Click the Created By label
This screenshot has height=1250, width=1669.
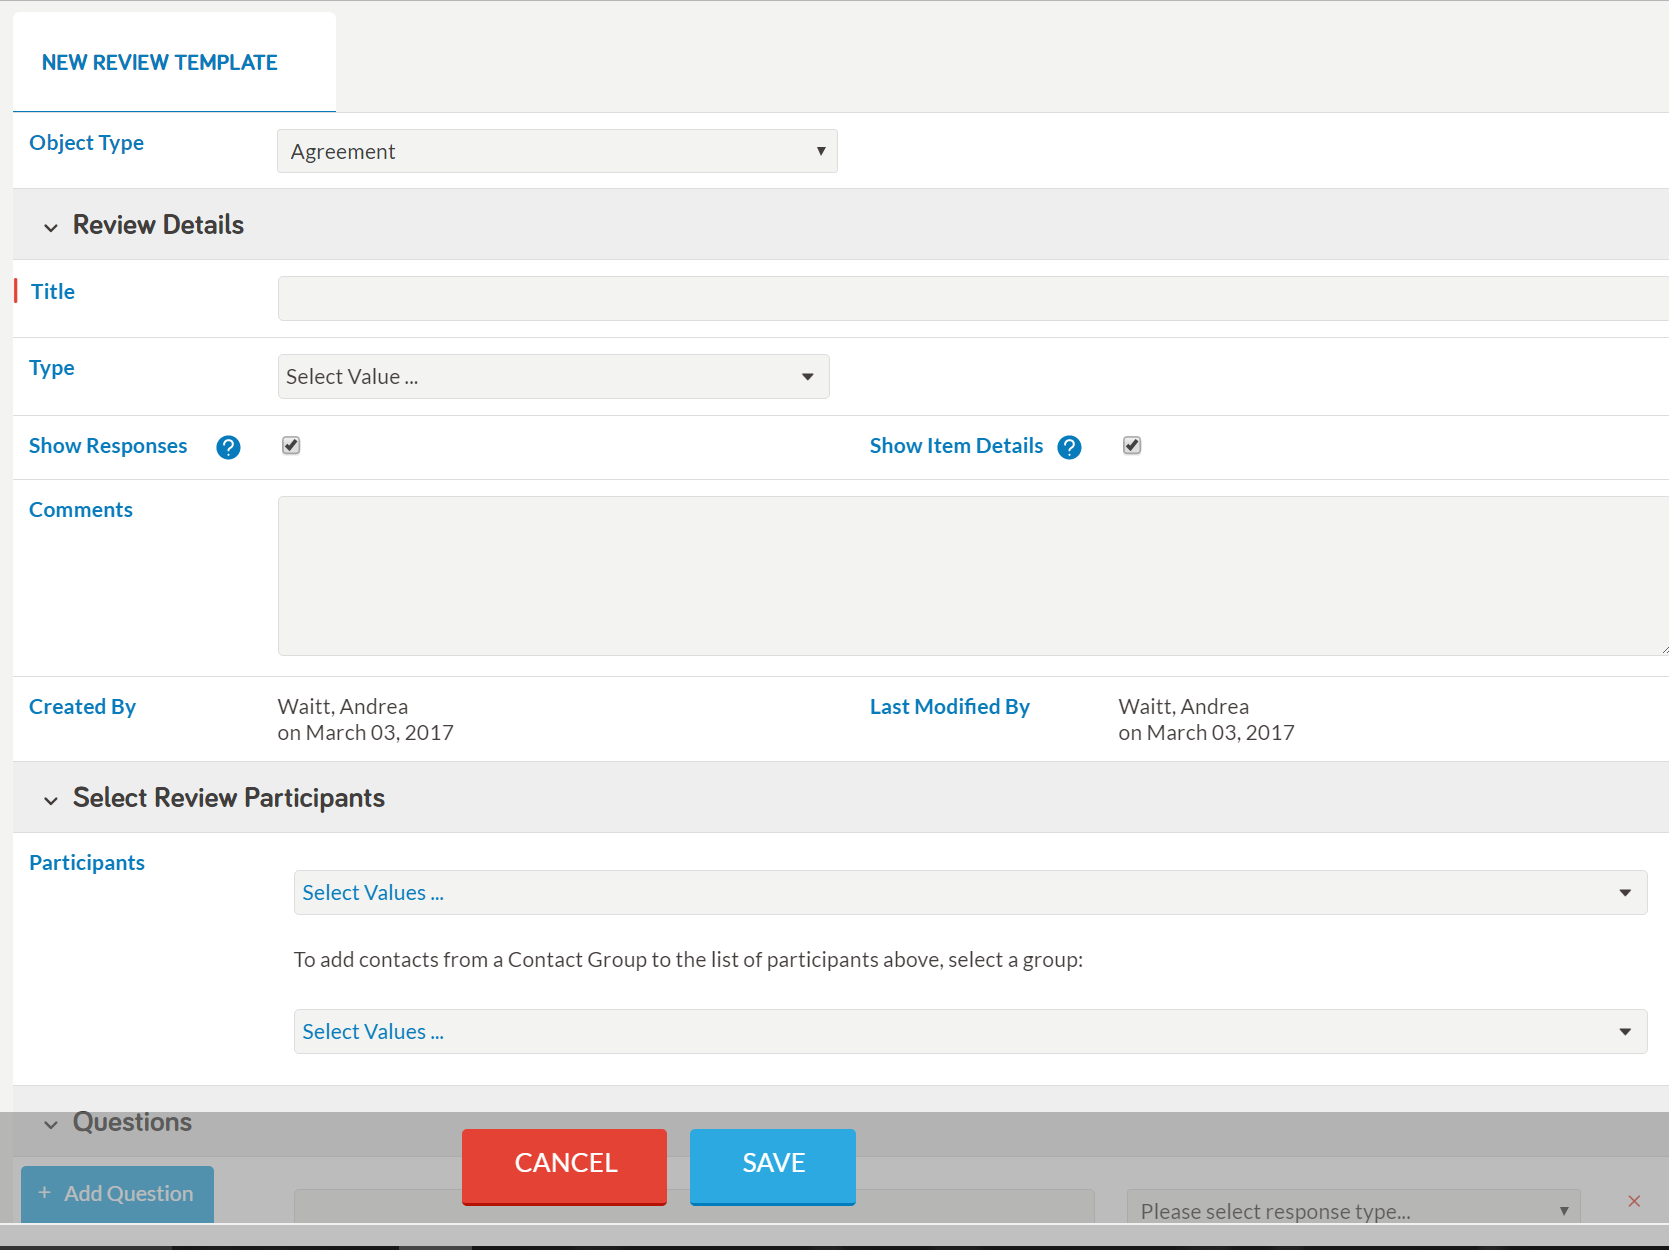click(82, 707)
